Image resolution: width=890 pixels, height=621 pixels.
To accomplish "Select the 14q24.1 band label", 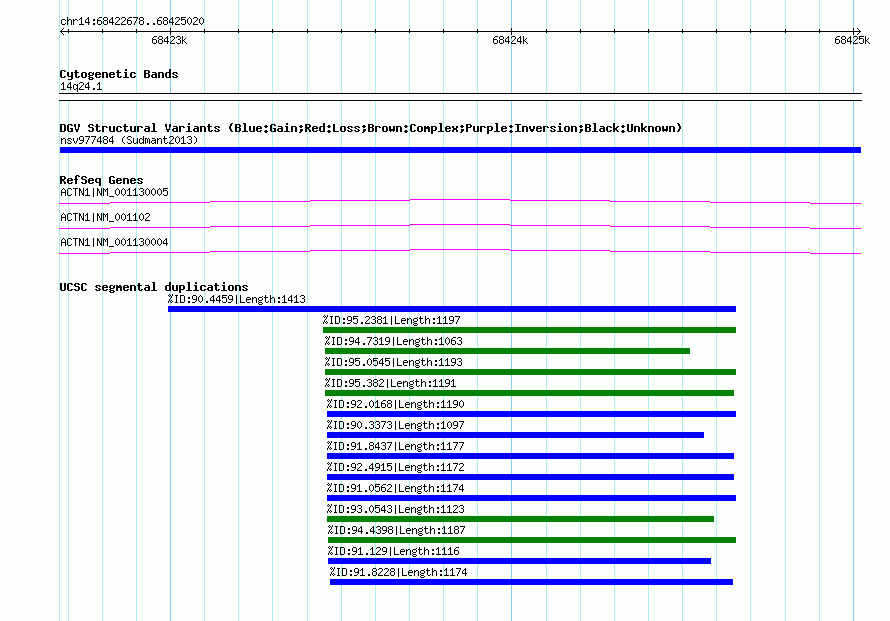I will [81, 86].
